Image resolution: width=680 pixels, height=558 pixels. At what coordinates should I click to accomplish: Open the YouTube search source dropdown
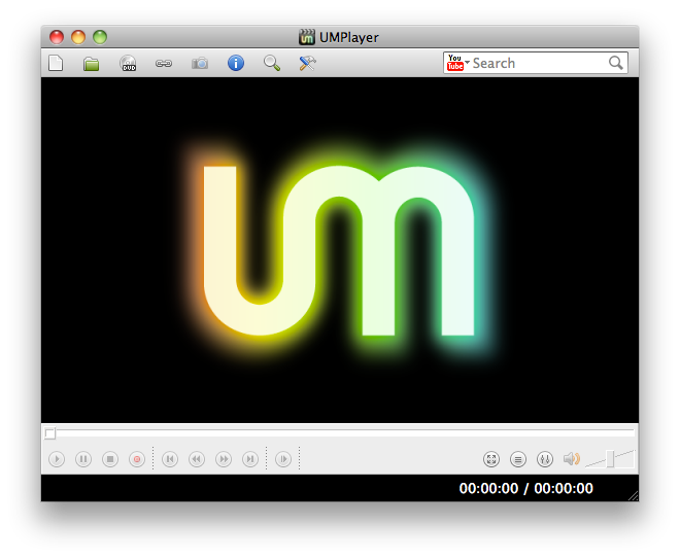tap(457, 63)
